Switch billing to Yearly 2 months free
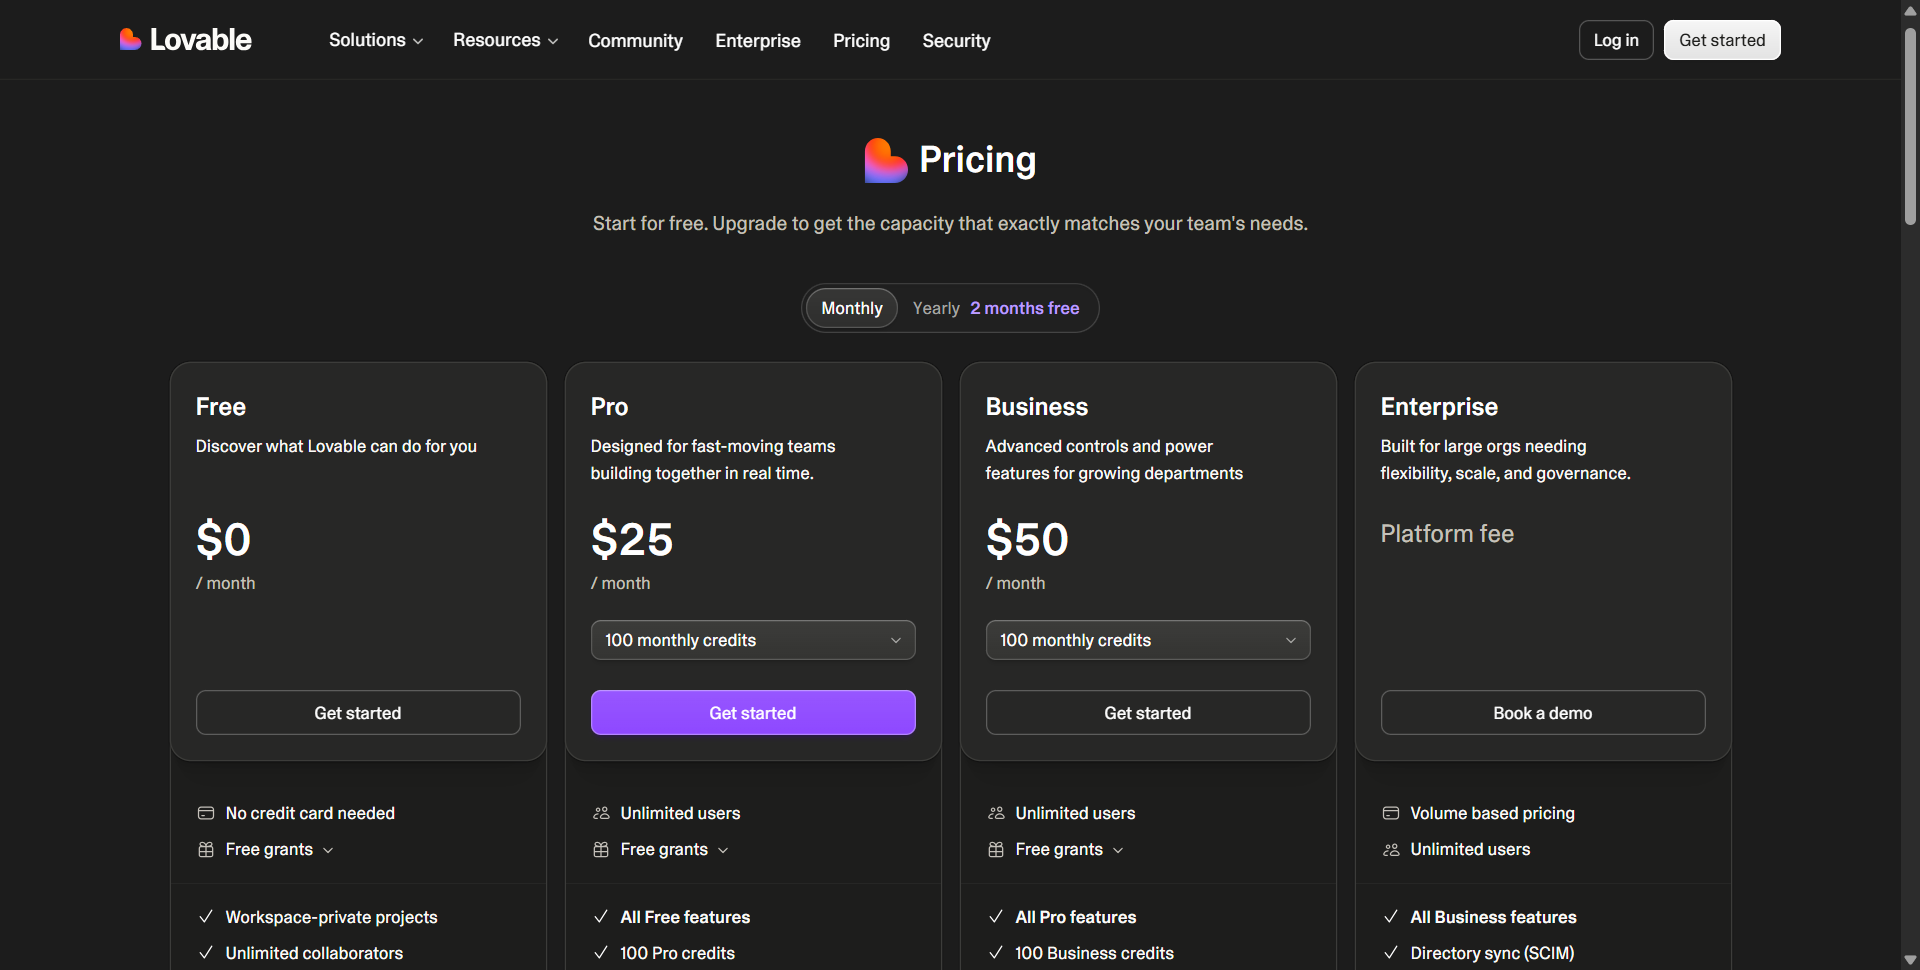 (996, 308)
